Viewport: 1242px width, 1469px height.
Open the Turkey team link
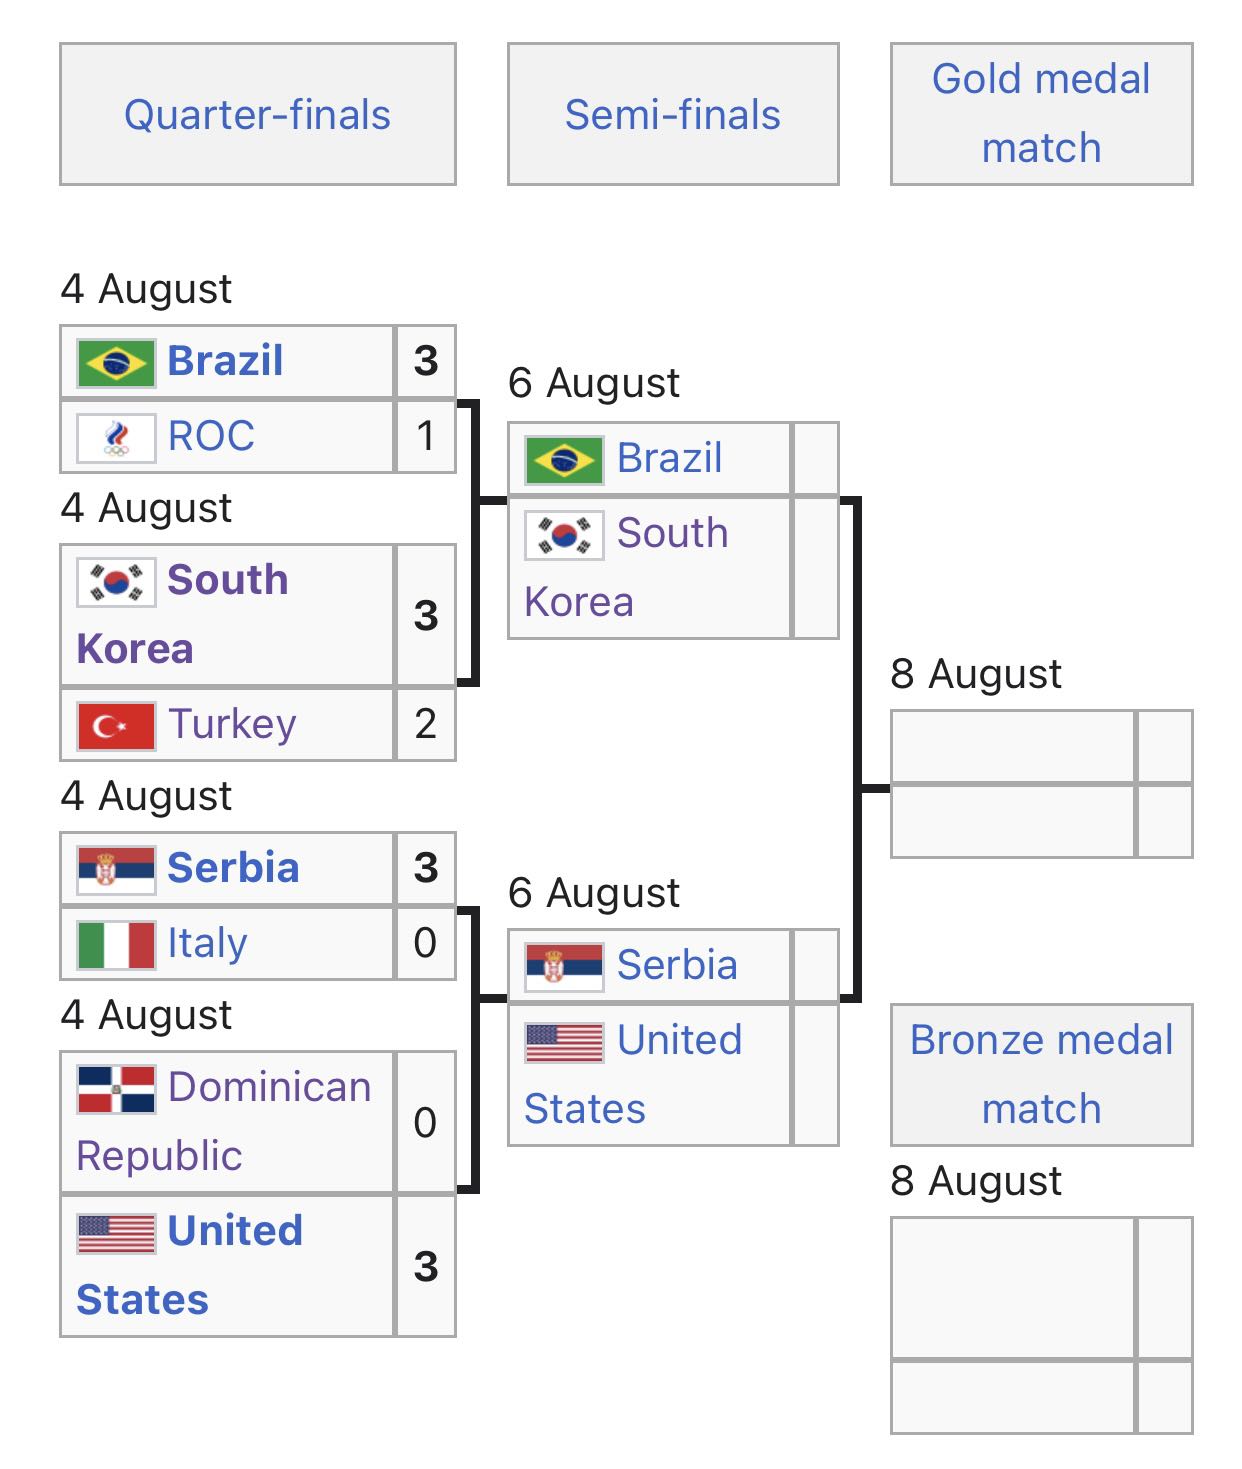pos(231,724)
